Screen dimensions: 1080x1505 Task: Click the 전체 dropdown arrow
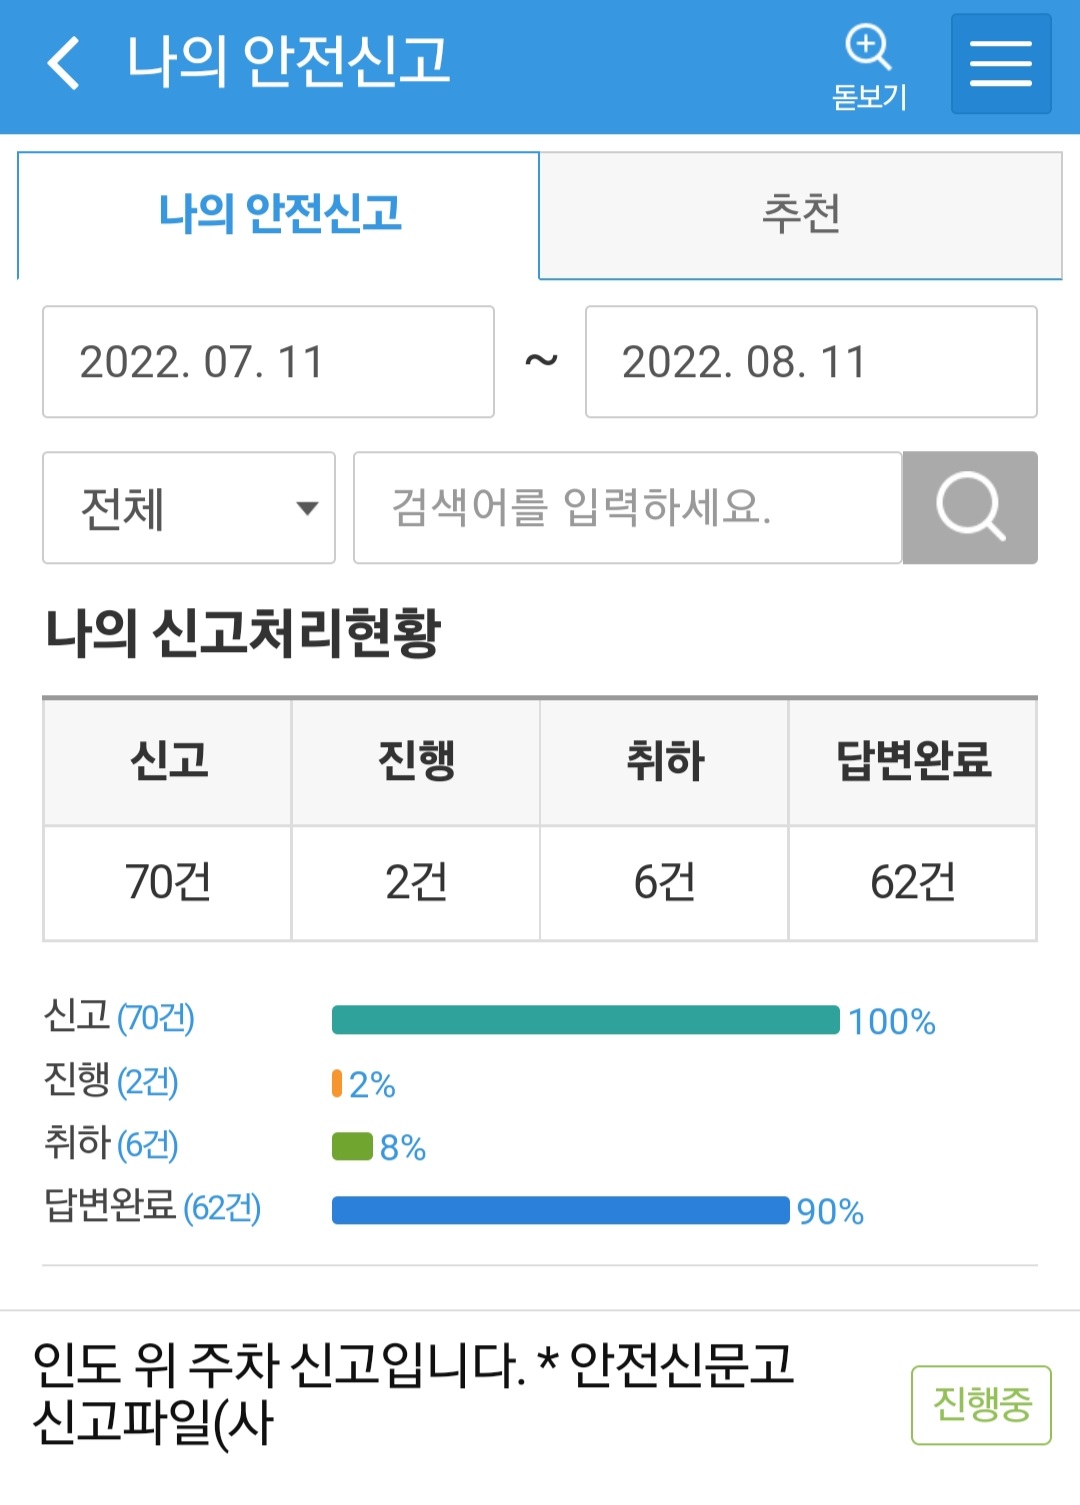[x=307, y=508]
